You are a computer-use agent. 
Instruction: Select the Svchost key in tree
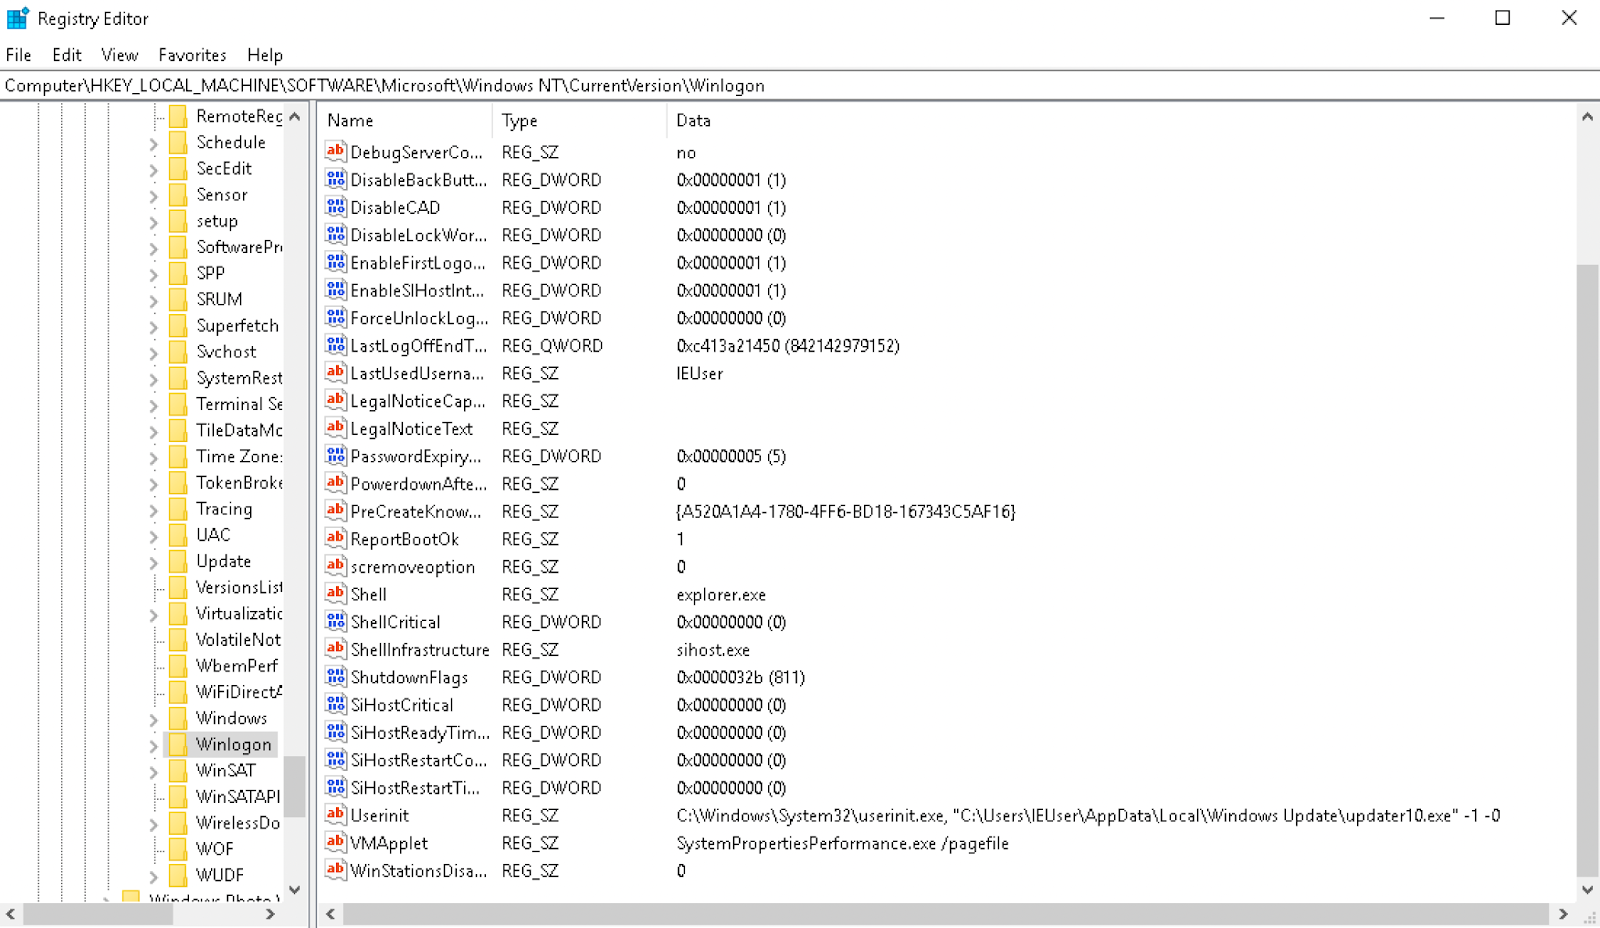click(226, 352)
